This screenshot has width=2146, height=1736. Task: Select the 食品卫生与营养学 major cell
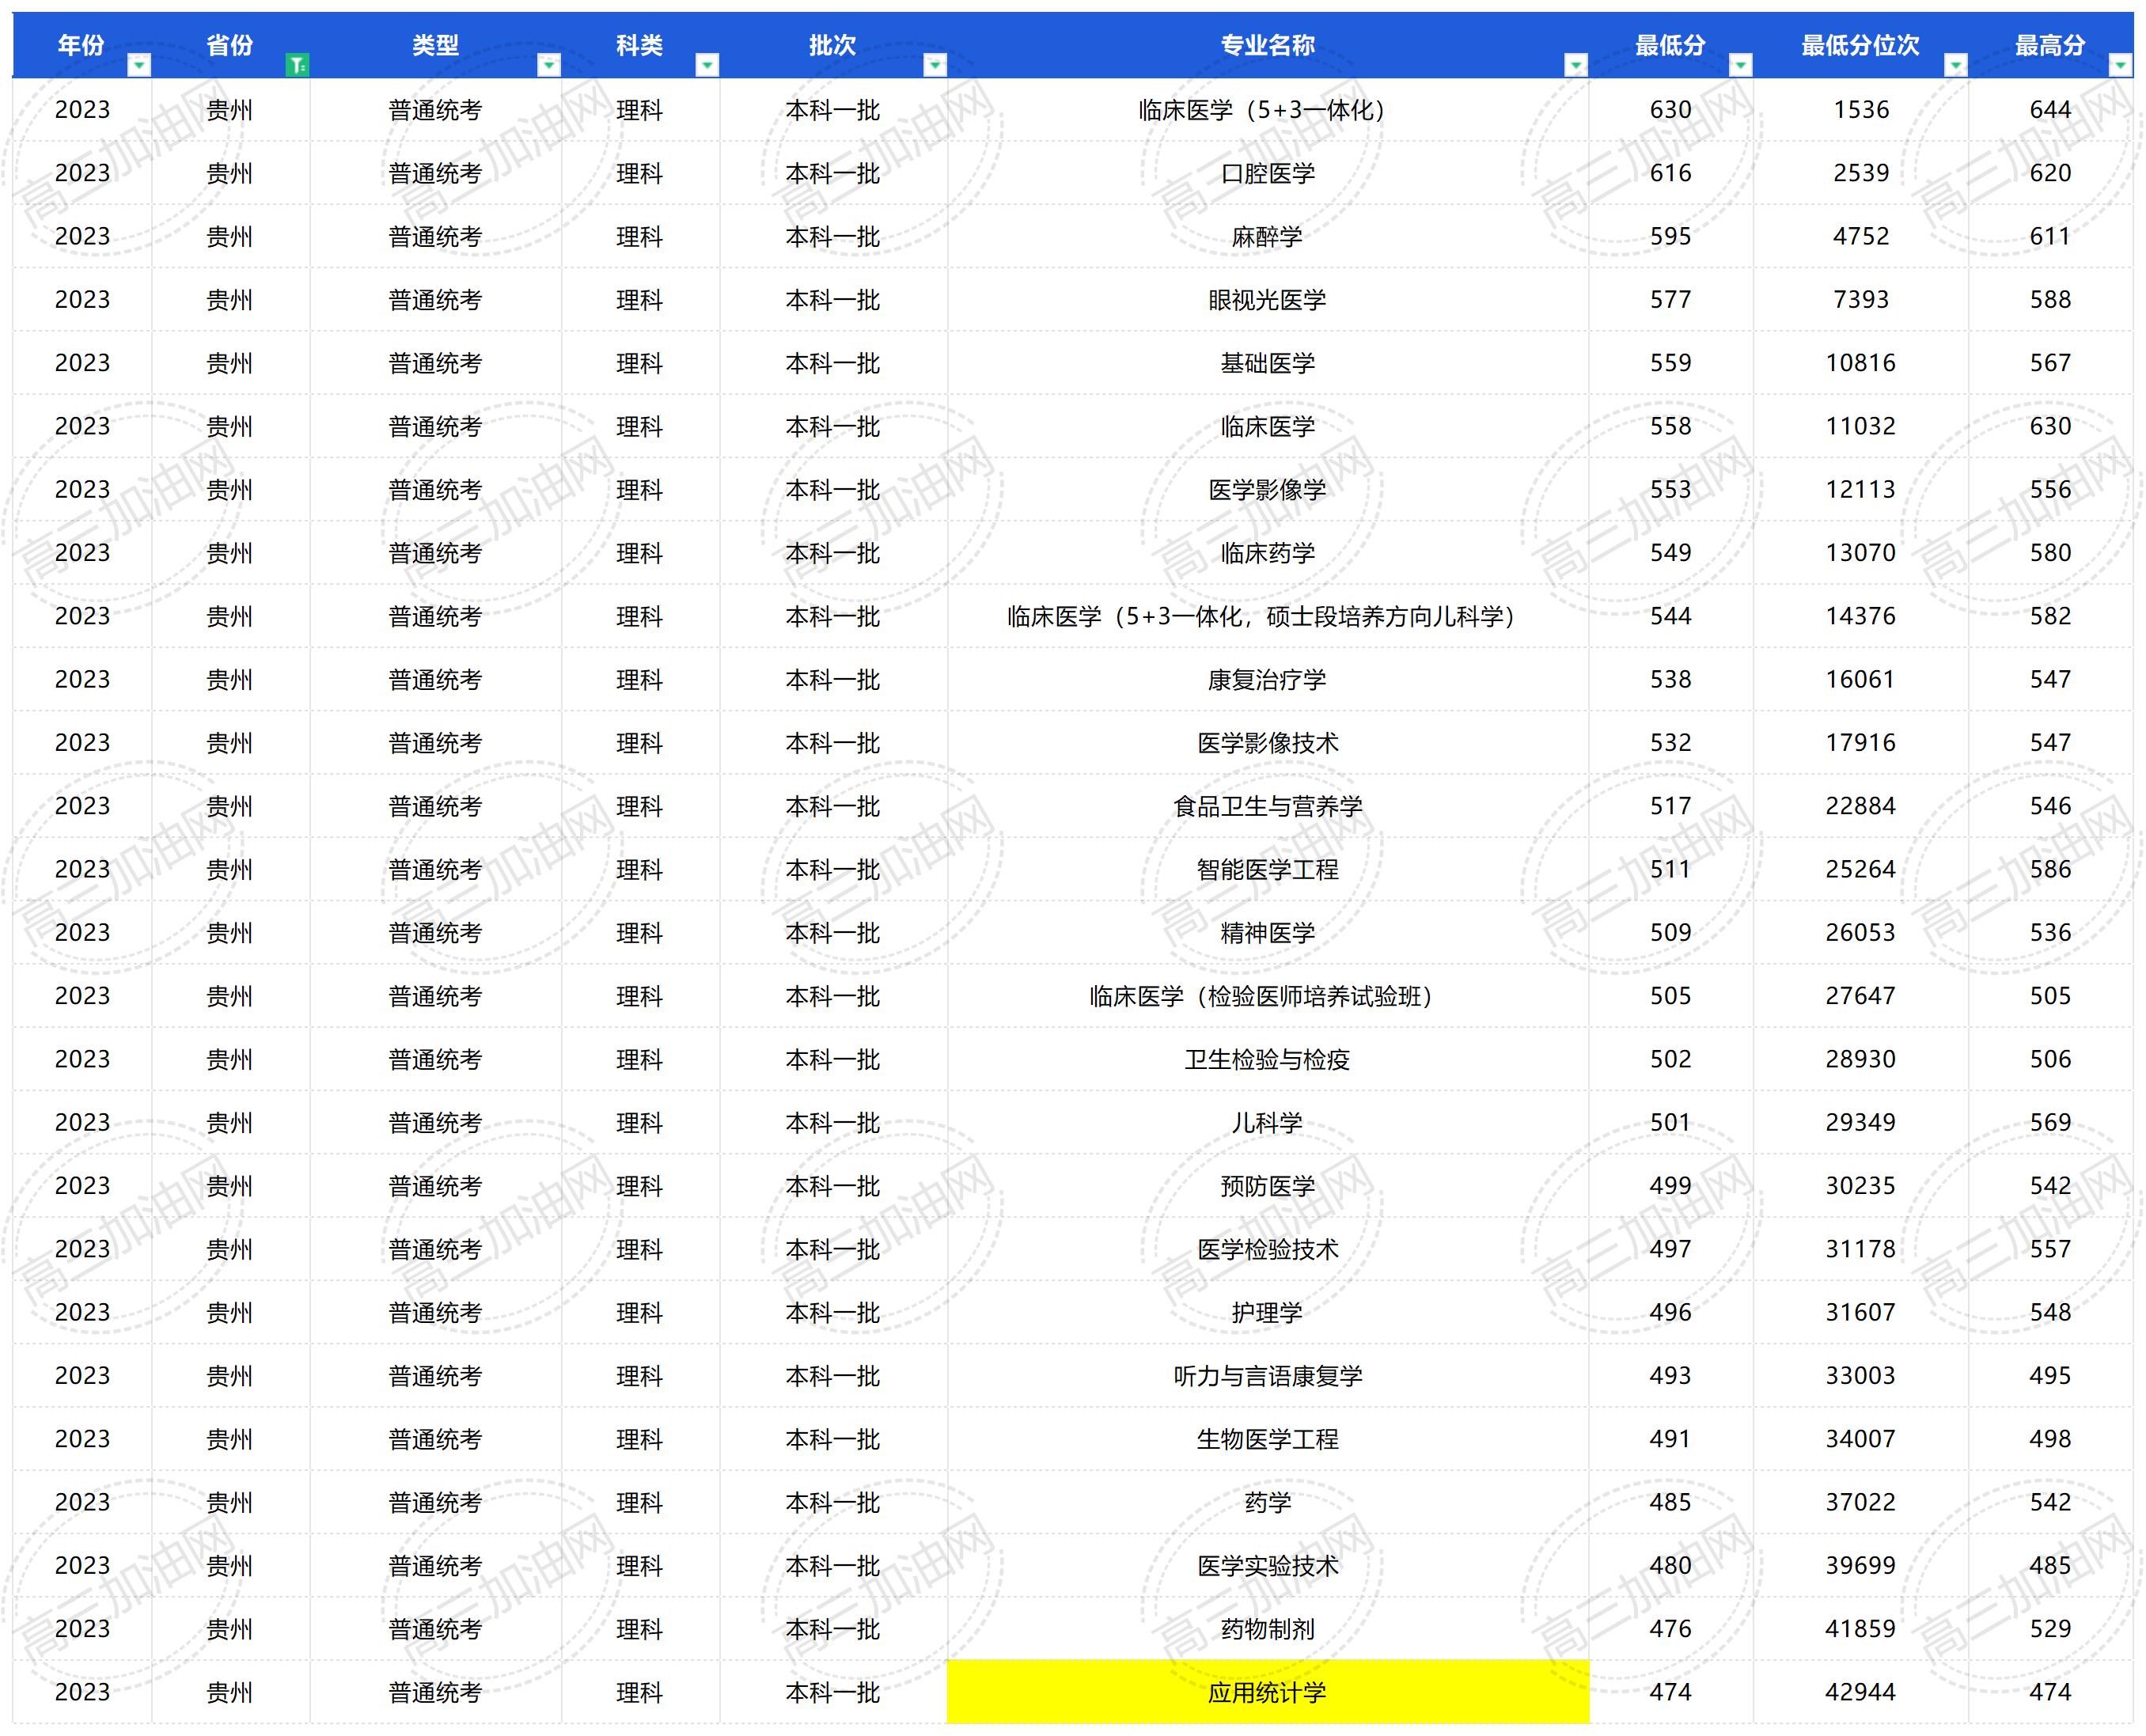pyautogui.click(x=1268, y=806)
